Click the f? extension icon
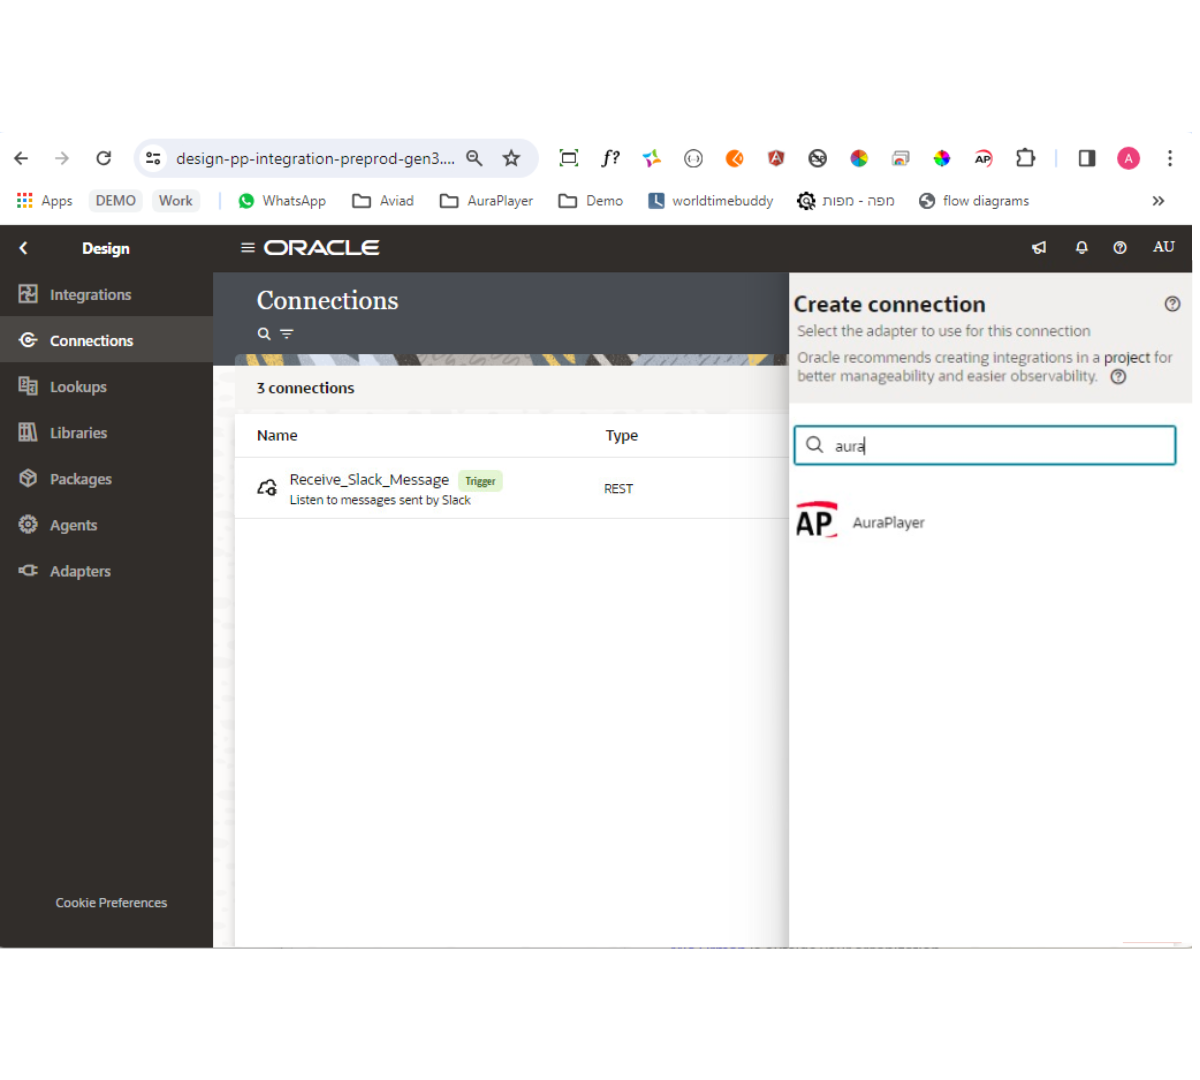The width and height of the screenshot is (1200, 1080). tap(610, 158)
